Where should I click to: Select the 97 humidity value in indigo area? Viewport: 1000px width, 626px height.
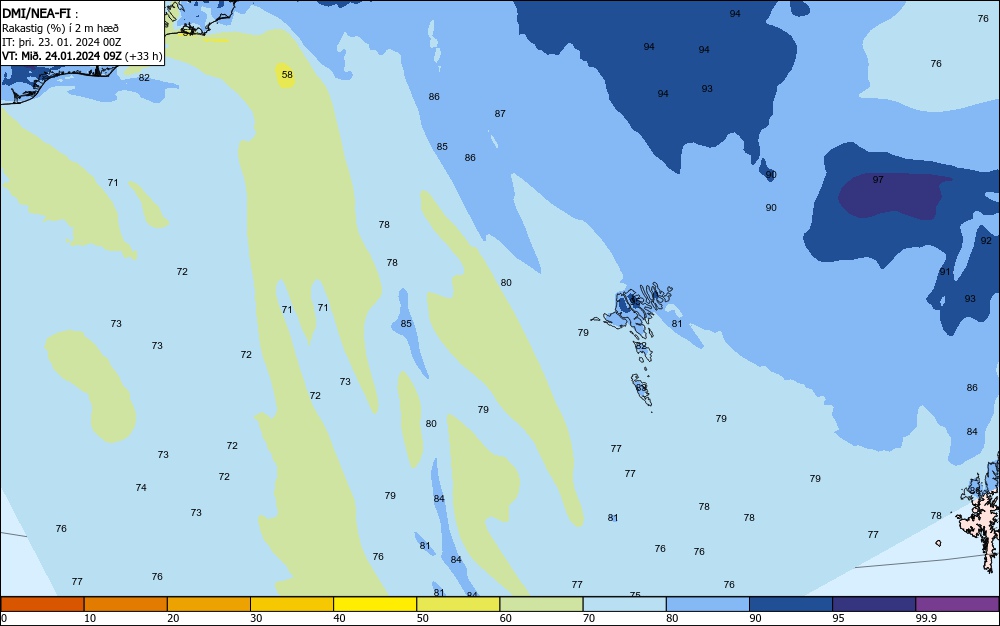[878, 180]
